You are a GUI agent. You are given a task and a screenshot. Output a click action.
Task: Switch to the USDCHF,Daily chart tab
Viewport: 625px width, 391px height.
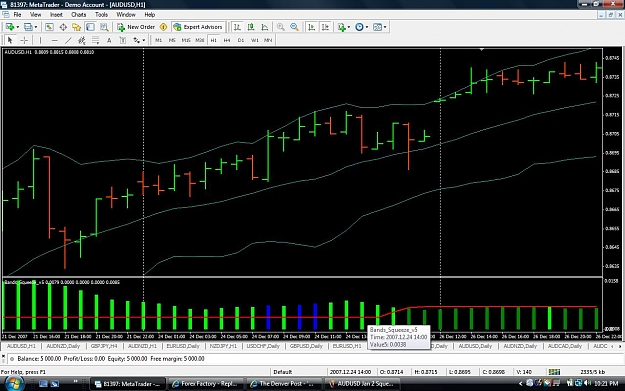263,346
